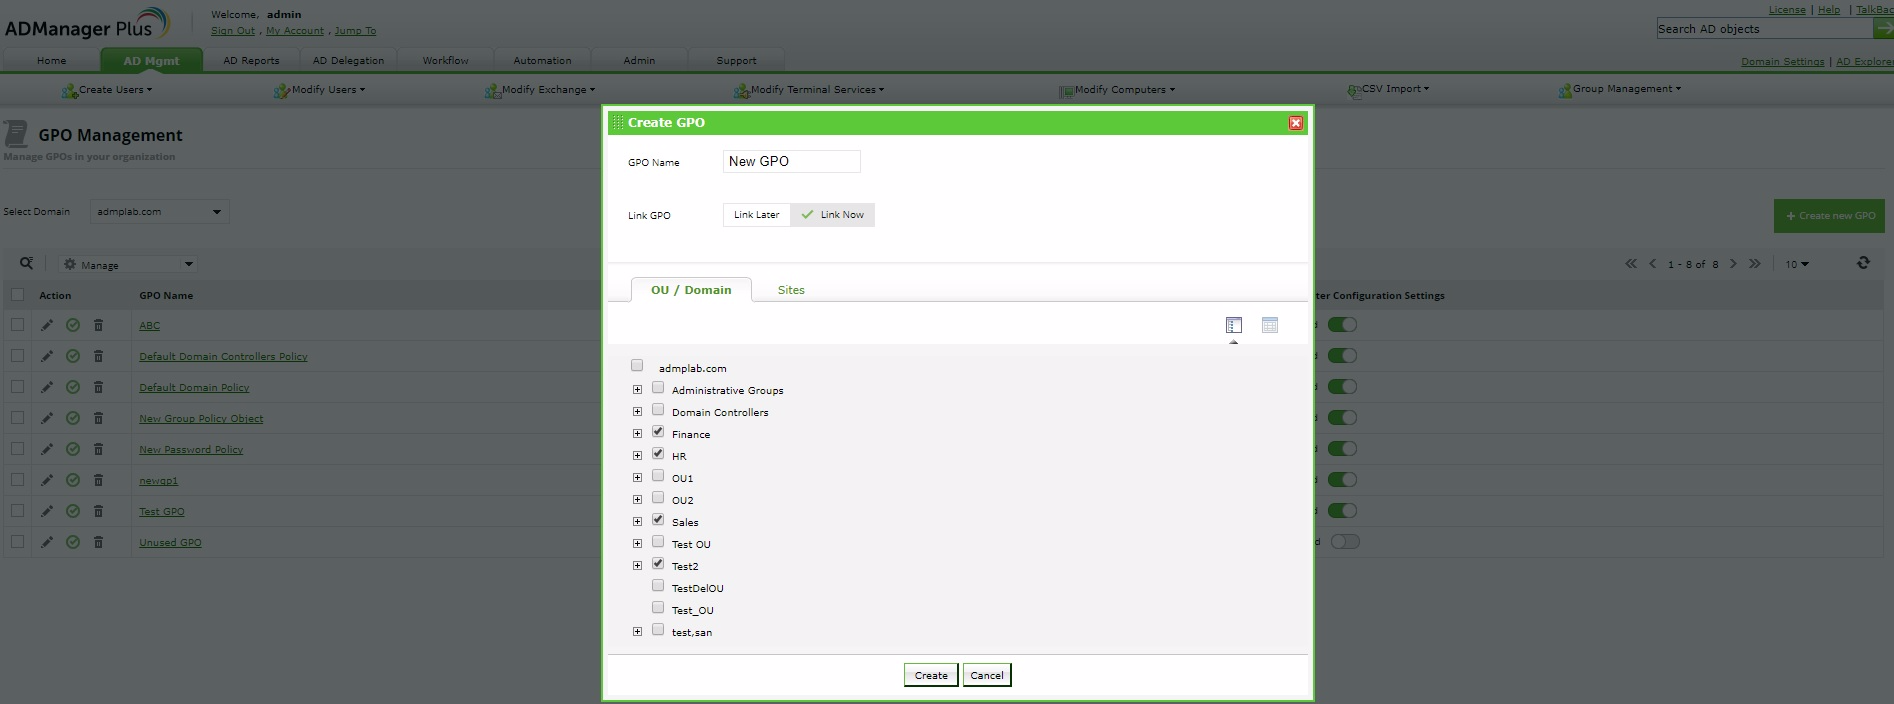The image size is (1894, 704).
Task: Expand the Sales OU tree node
Action: 637,521
